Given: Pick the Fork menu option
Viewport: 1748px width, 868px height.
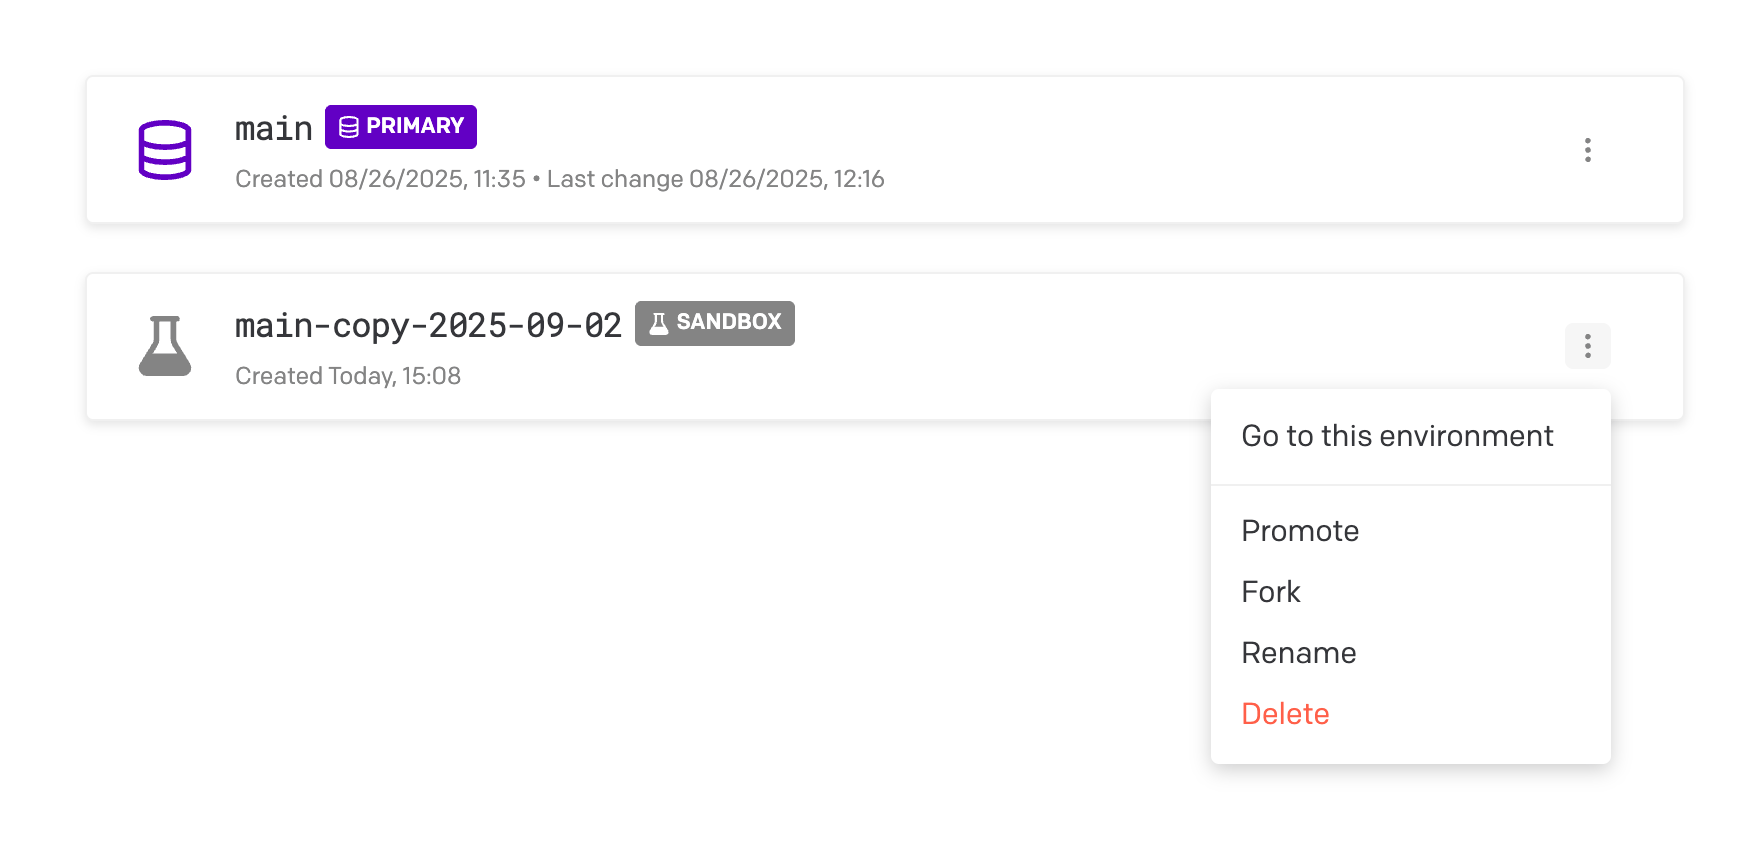Looking at the screenshot, I should 1270,592.
